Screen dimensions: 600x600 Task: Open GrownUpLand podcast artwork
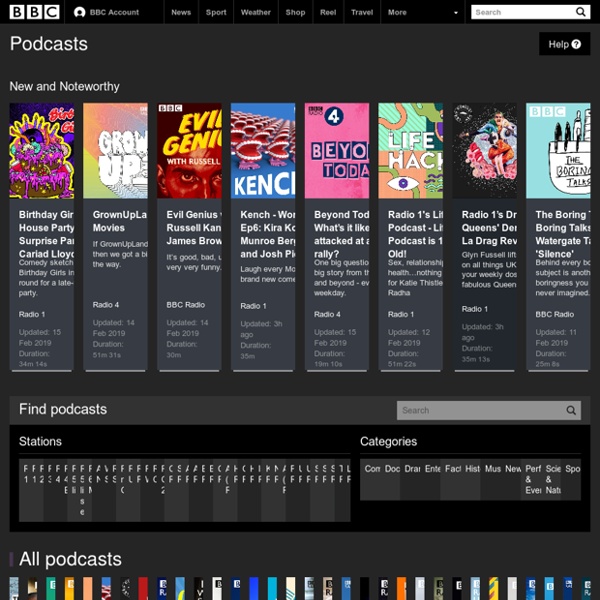point(115,150)
